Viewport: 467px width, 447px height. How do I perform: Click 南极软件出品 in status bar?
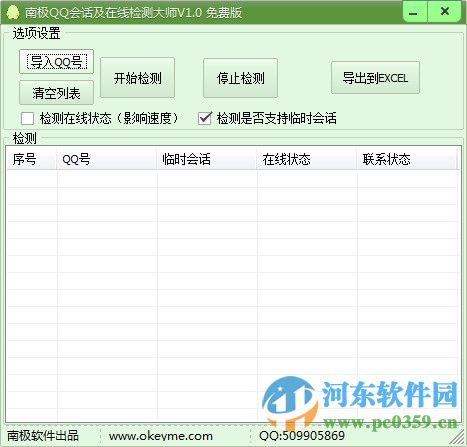pos(43,436)
